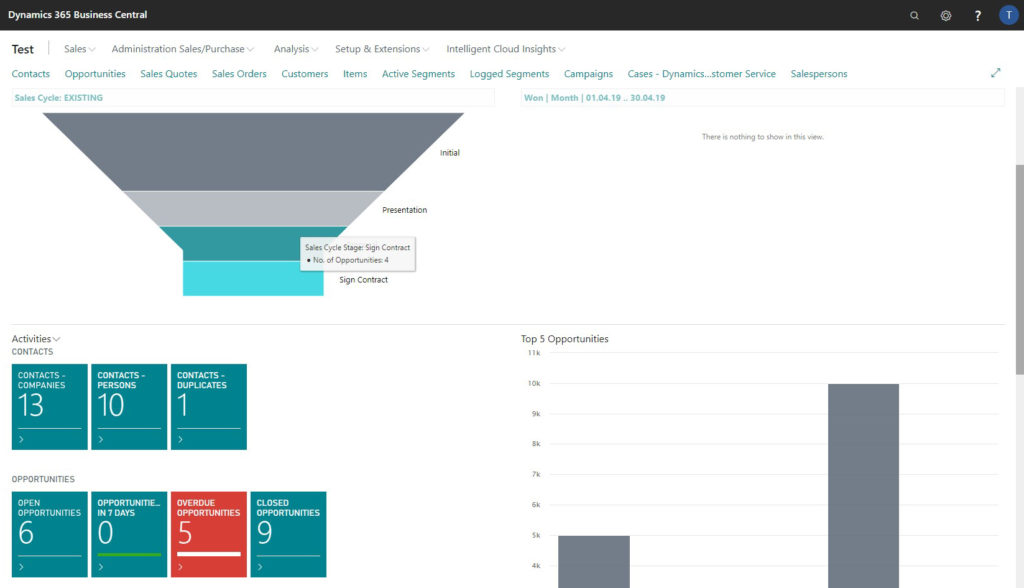Click the Sign Contract stage label
This screenshot has height=588, width=1024.
point(363,280)
